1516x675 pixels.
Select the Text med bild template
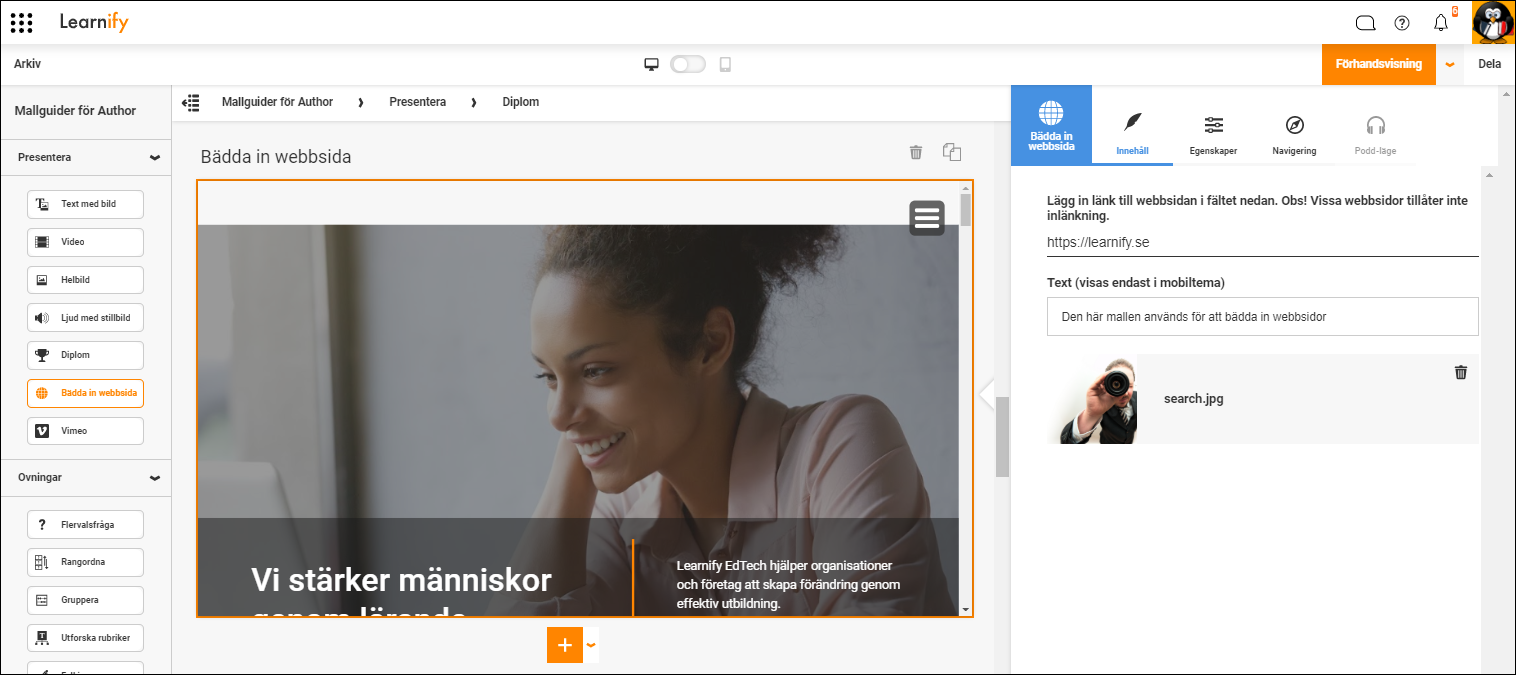click(85, 204)
